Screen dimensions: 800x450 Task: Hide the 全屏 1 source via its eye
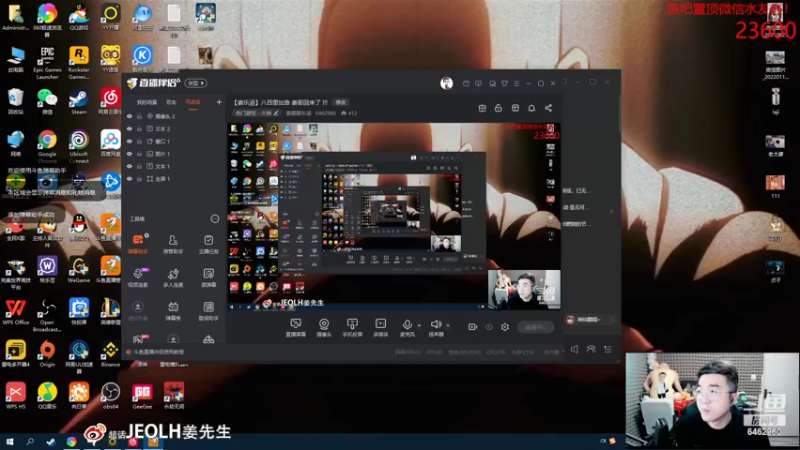tap(130, 179)
